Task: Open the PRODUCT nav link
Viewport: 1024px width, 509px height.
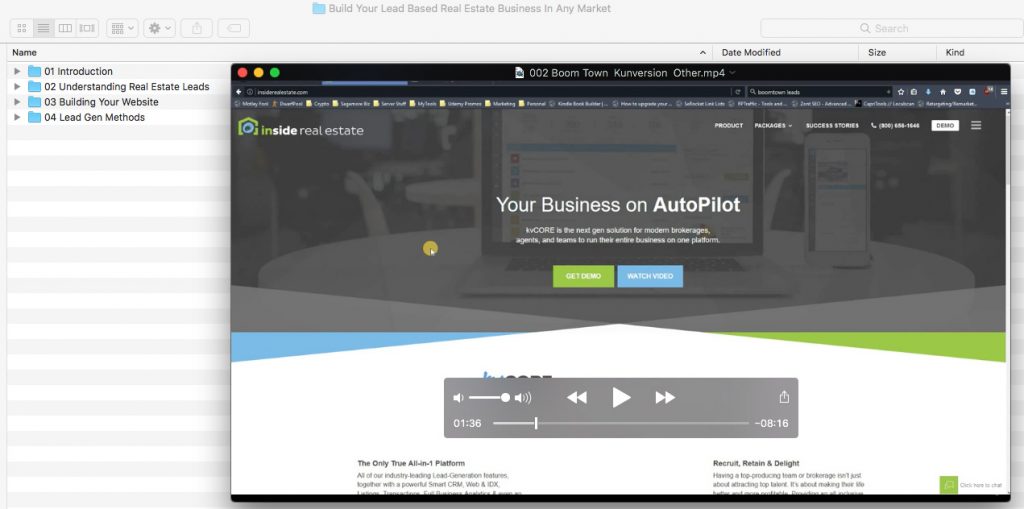Action: 728,125
